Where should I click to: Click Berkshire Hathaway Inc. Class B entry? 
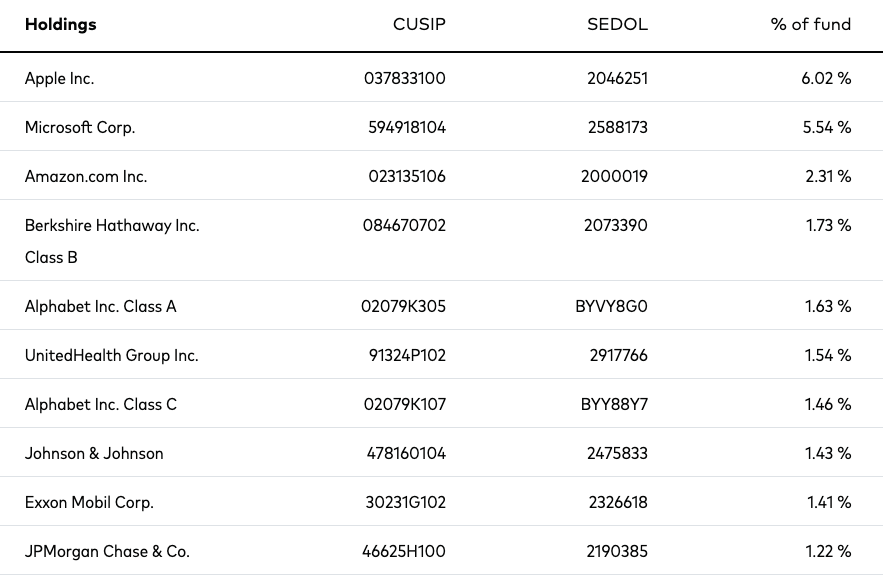pyautogui.click(x=112, y=241)
